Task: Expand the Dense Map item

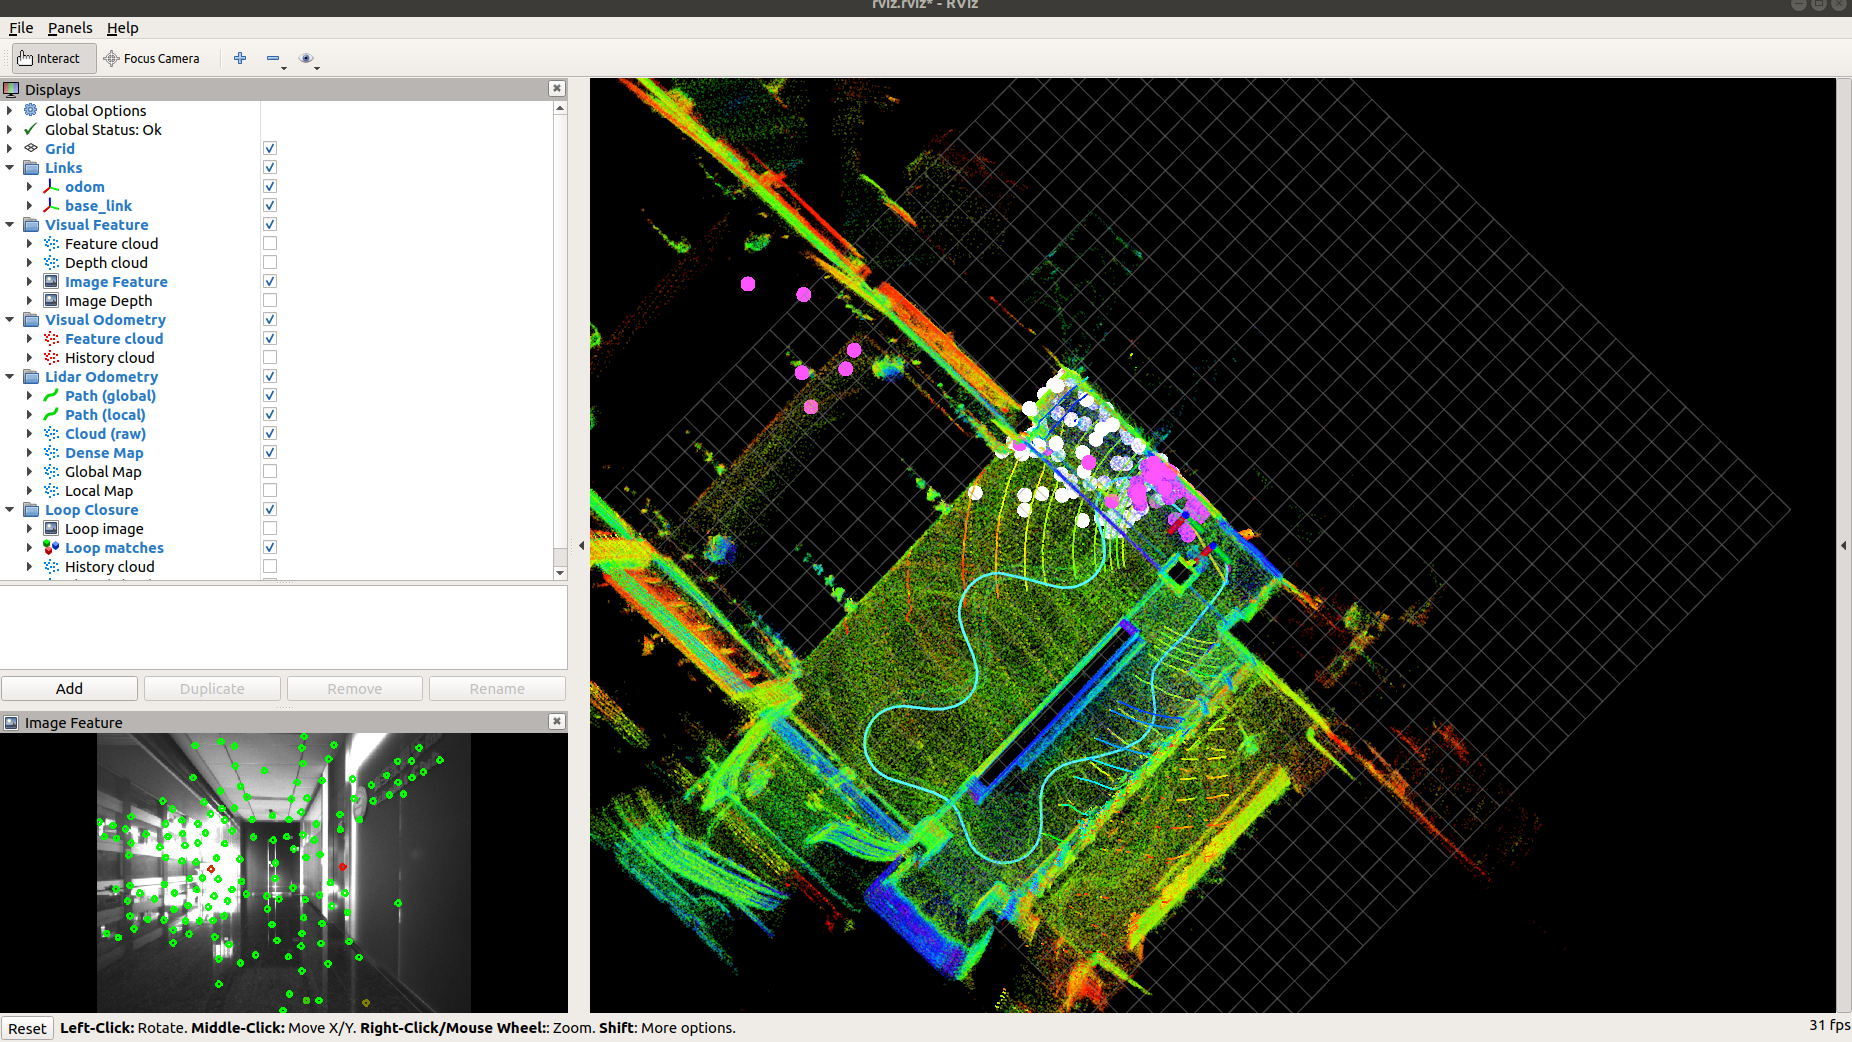Action: click(29, 452)
